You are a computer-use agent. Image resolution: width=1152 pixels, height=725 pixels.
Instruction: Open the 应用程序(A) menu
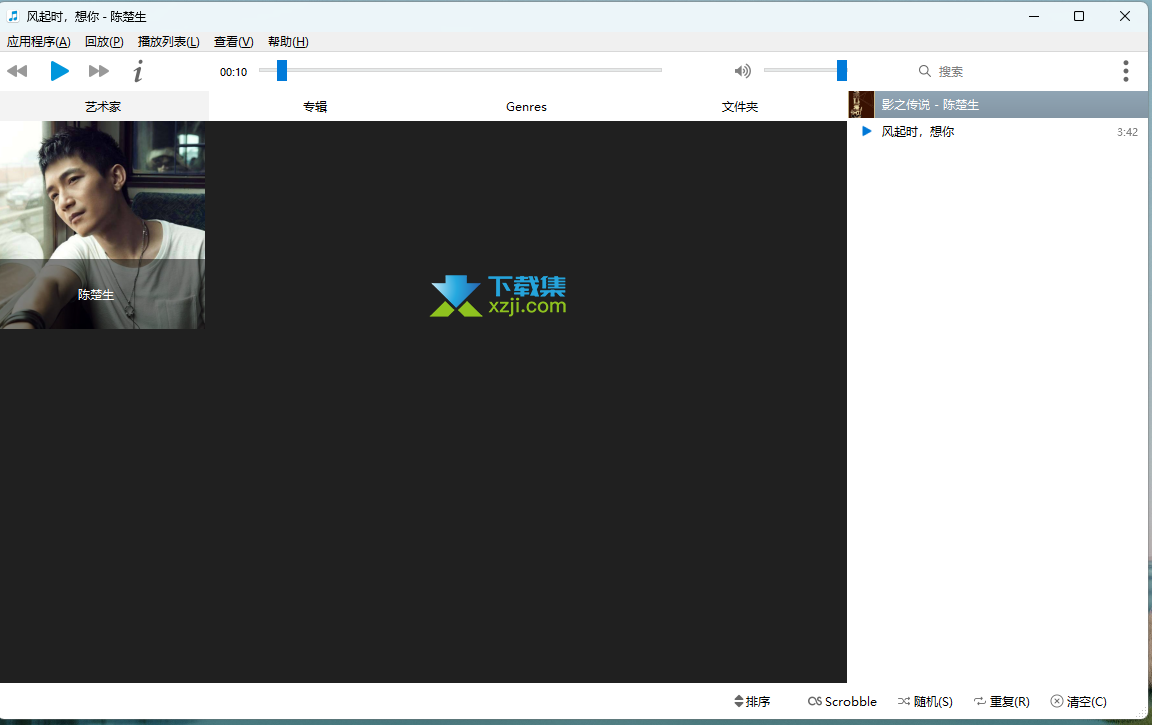click(39, 42)
